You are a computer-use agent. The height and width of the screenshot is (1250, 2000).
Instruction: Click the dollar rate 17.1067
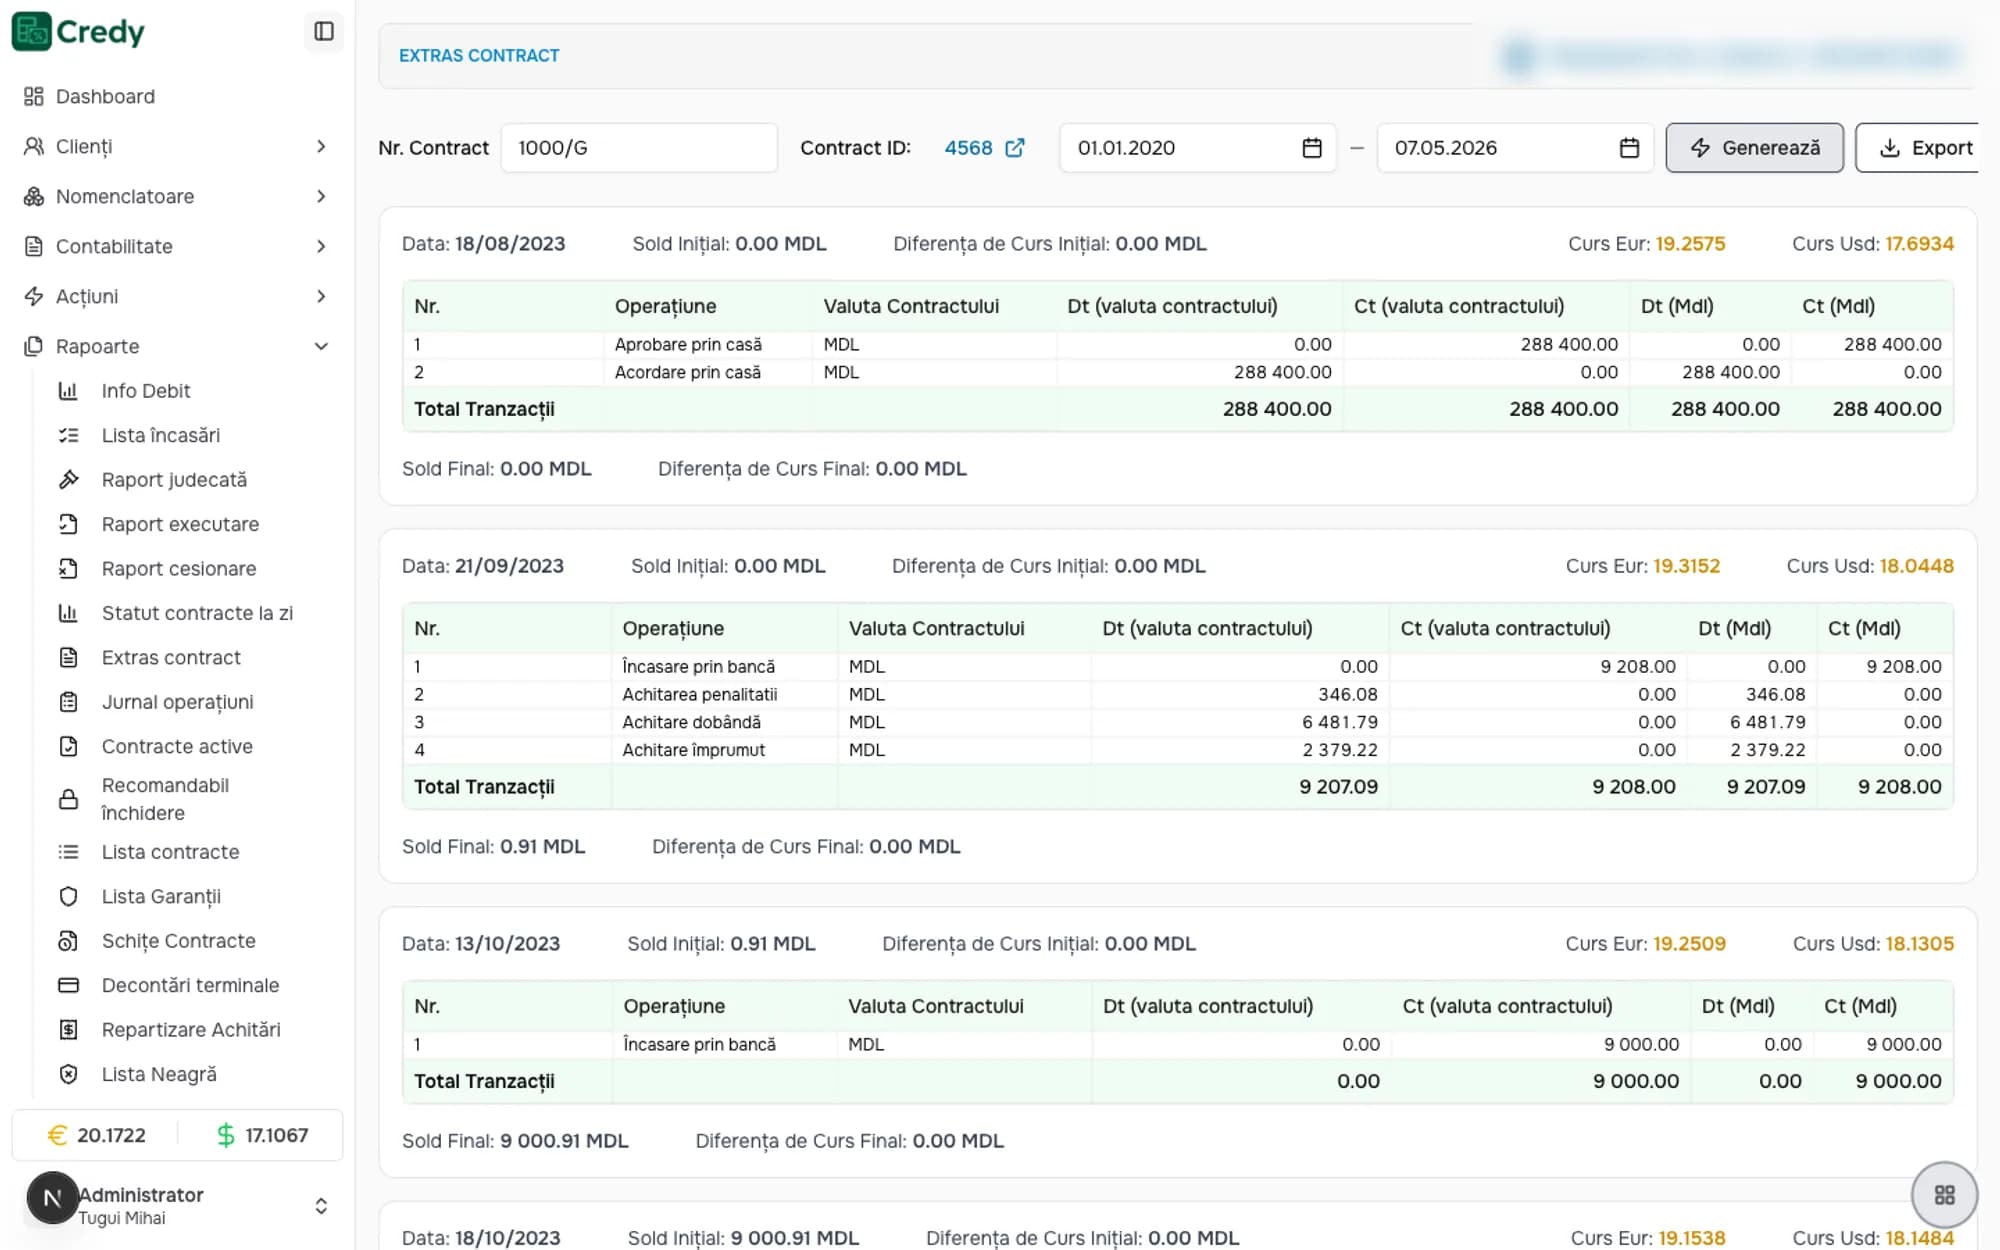[262, 1136]
